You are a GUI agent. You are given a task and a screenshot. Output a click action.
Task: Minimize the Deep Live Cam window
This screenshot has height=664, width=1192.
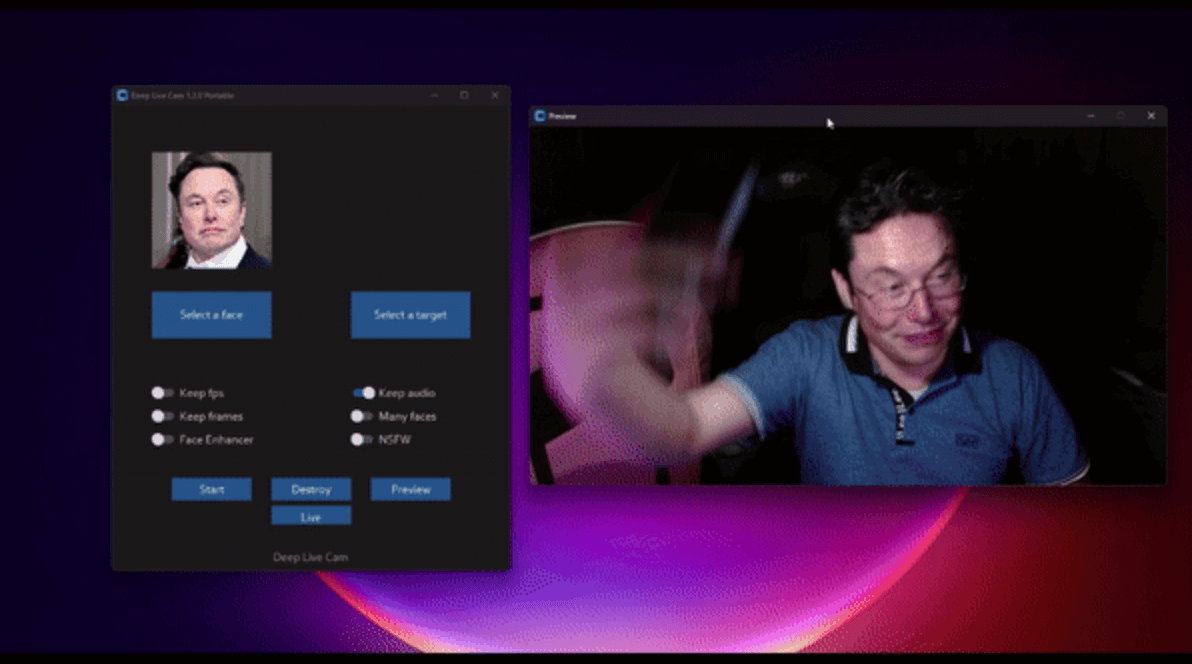point(434,95)
